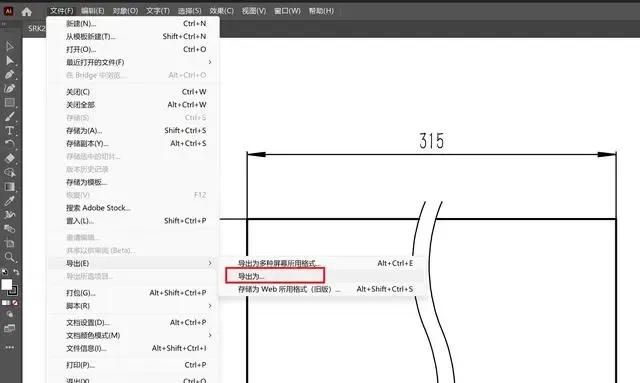Choose 存储为(A)... menu entry
640x383 pixels.
pos(134,131)
